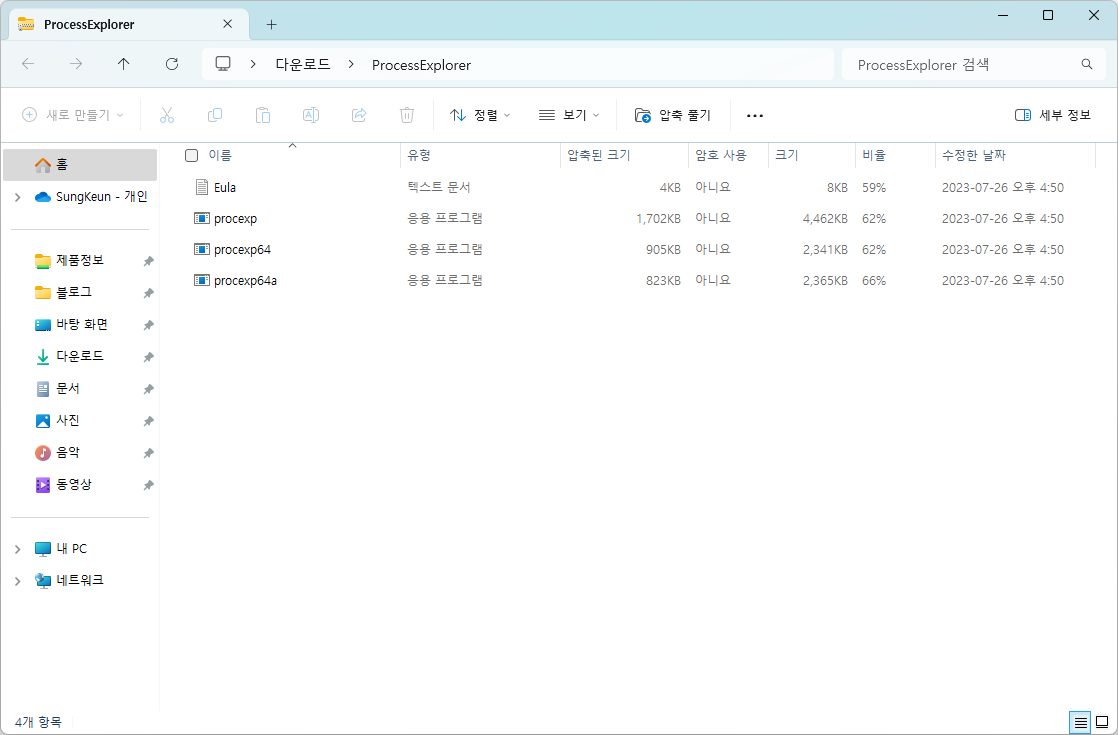Refresh the folder view

(172, 64)
